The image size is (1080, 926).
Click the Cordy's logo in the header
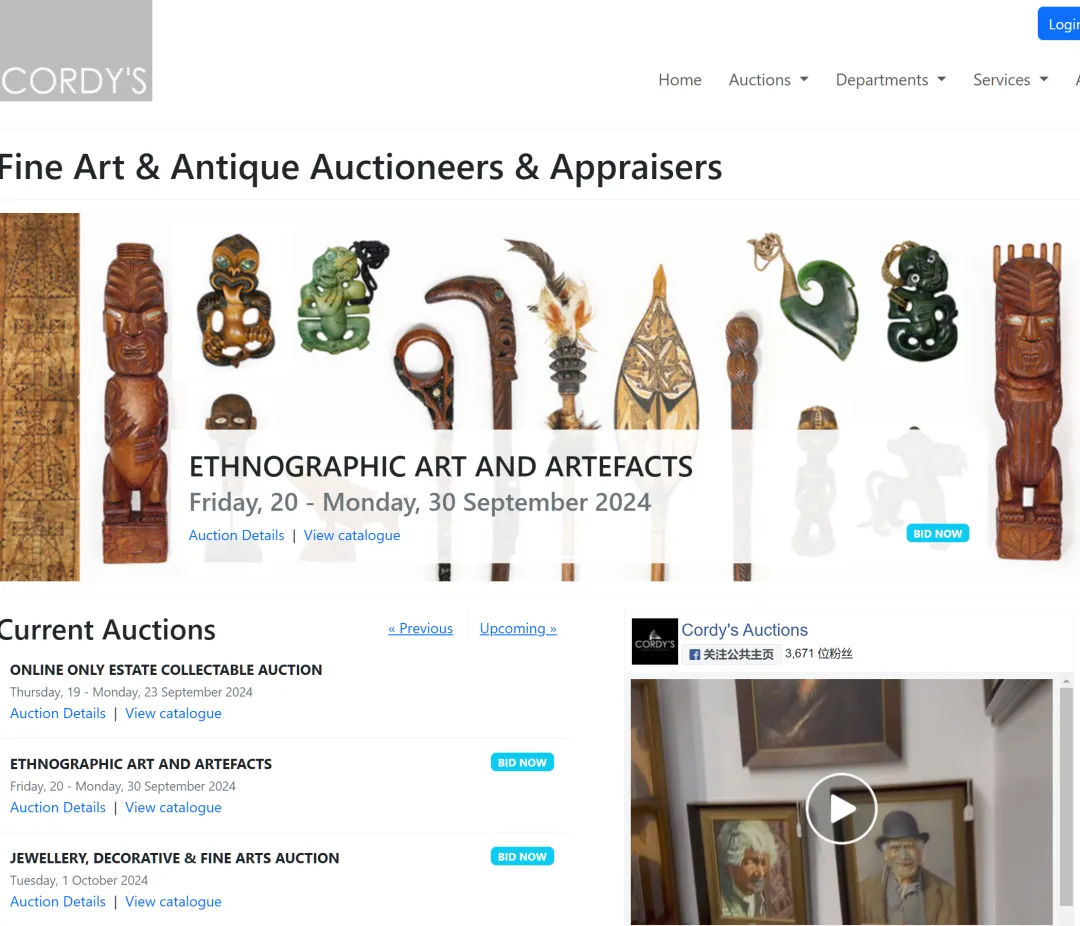[x=76, y=50]
